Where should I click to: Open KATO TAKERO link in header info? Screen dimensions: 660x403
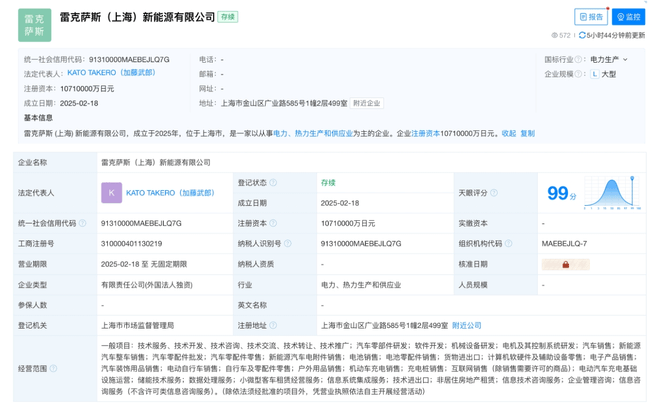(112, 73)
